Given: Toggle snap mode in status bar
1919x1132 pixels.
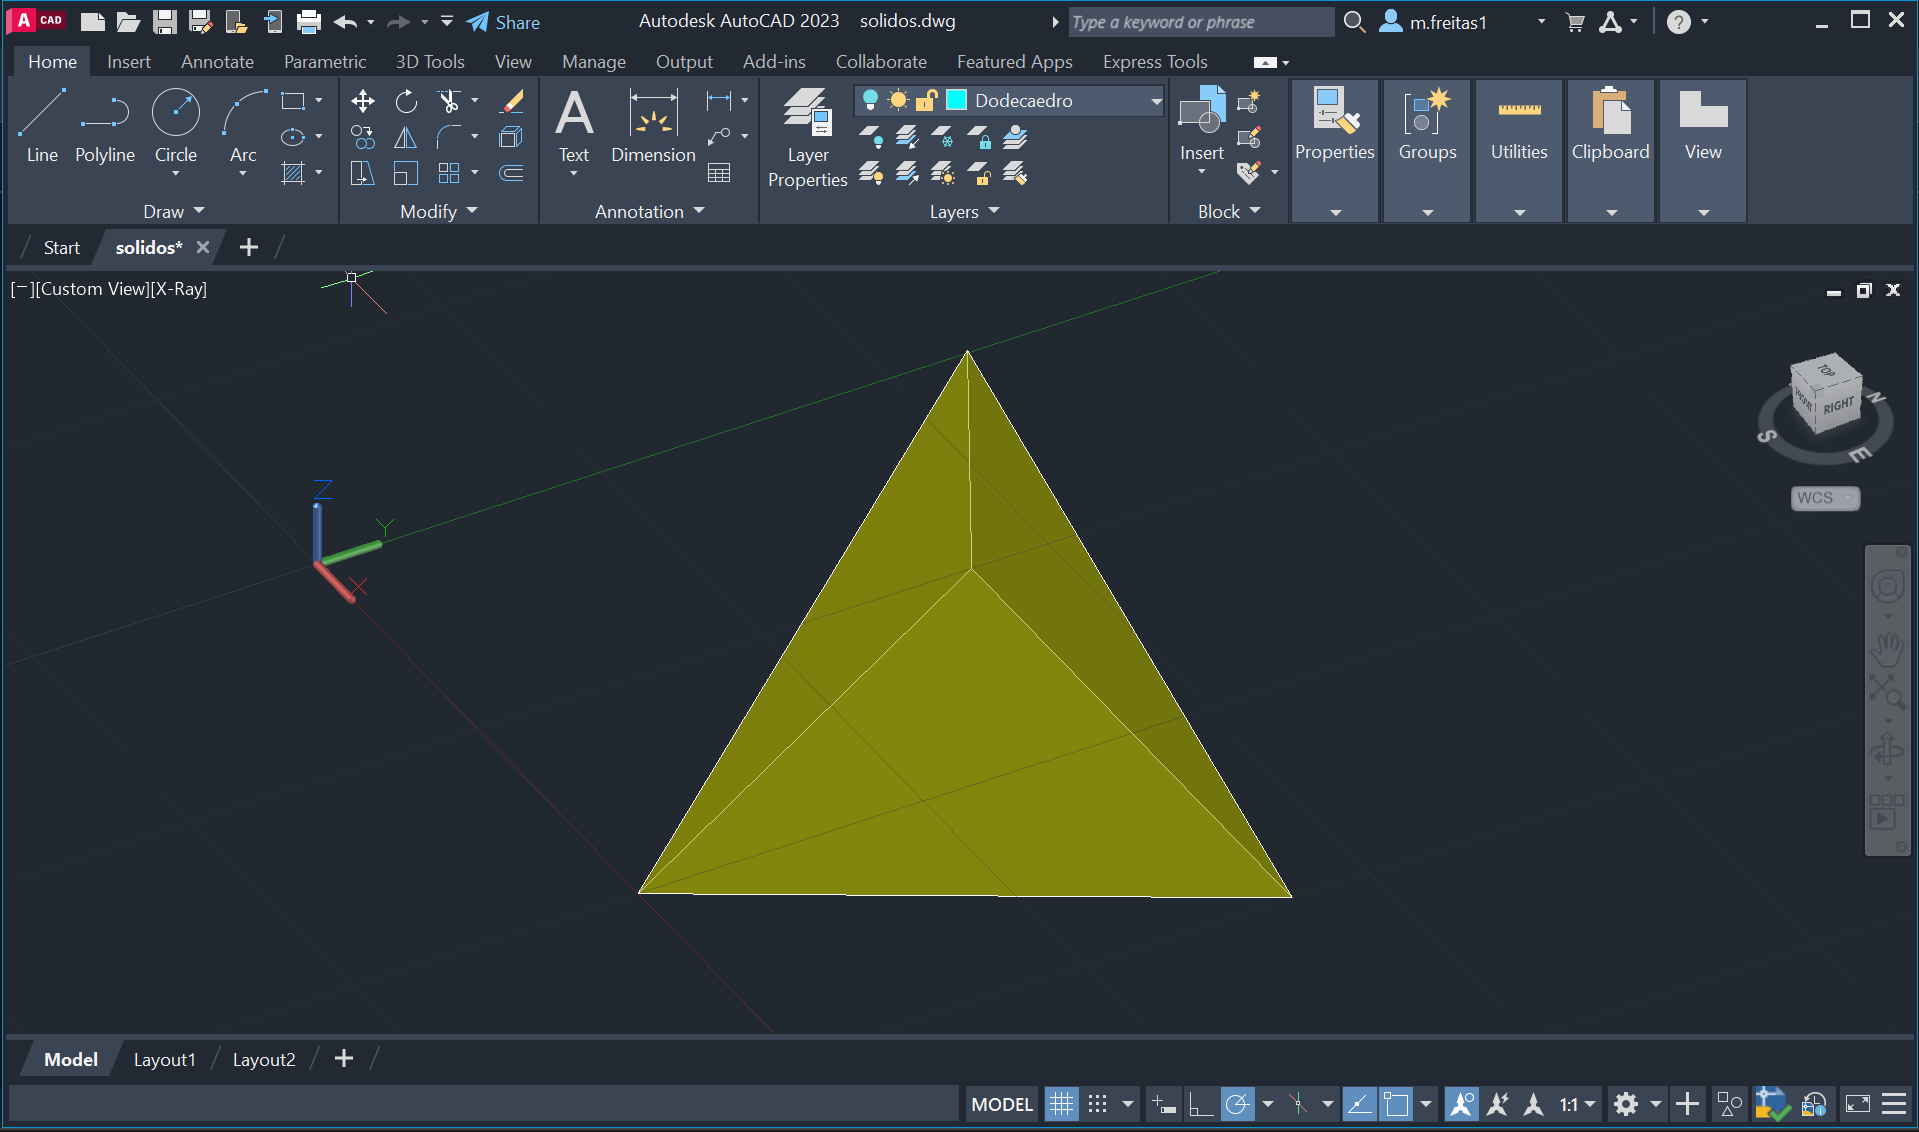Looking at the screenshot, I should click(x=1097, y=1104).
